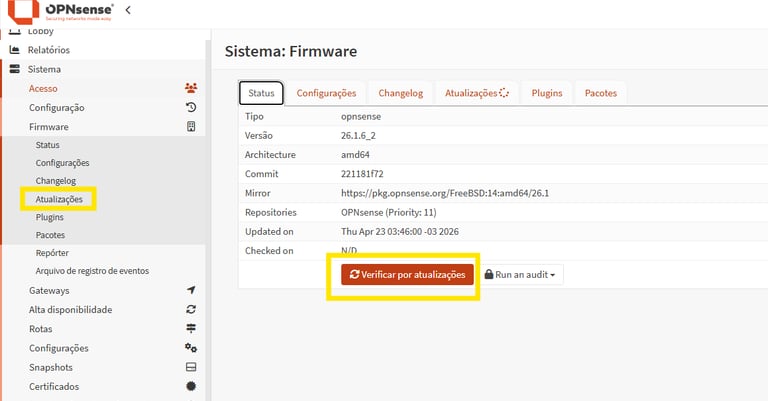Click the Relatórios chart icon
Viewport: 768px width, 401px height.
pos(15,50)
